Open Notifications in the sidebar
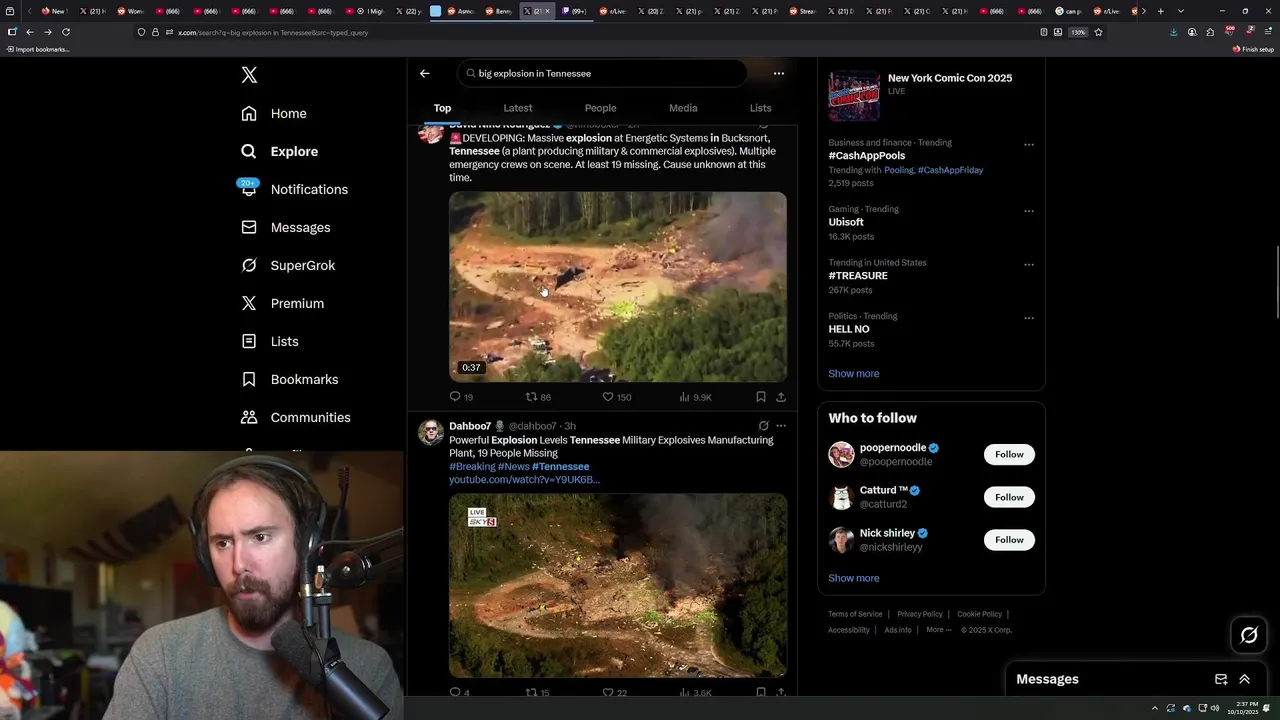The height and width of the screenshot is (720, 1280). point(294,189)
